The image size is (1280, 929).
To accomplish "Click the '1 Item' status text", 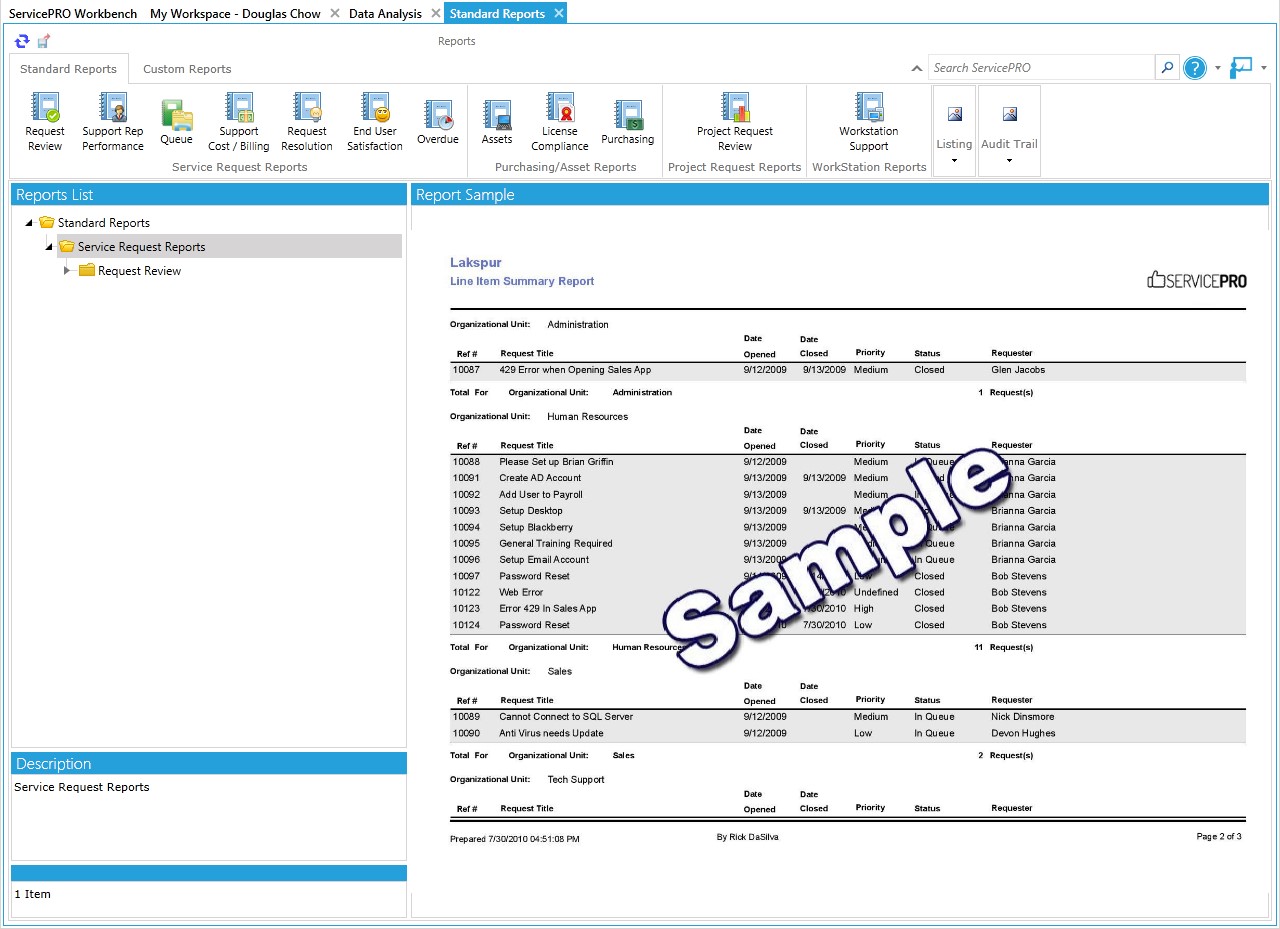I will [32, 894].
